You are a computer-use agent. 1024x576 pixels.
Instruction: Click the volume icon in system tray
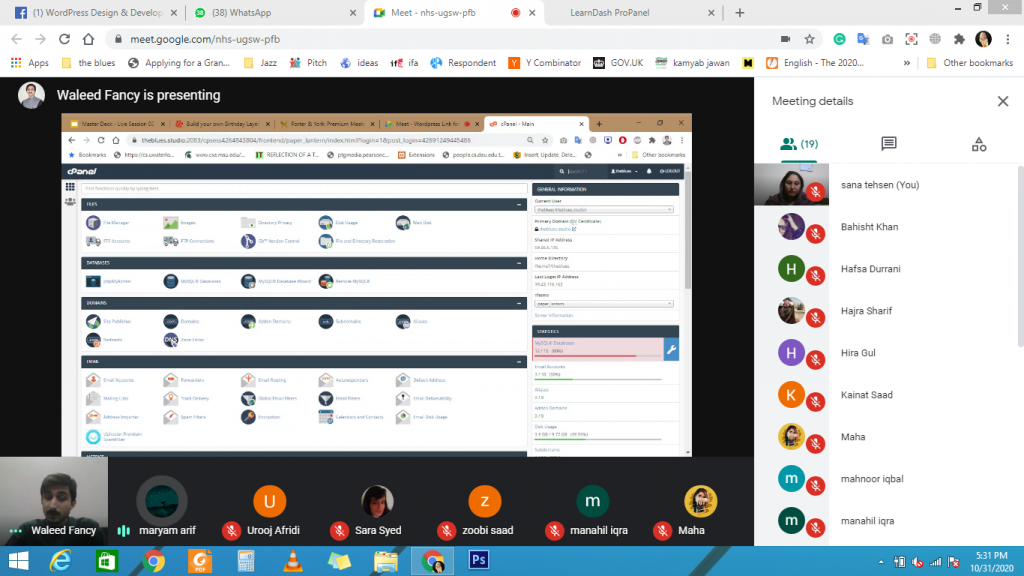(x=917, y=562)
